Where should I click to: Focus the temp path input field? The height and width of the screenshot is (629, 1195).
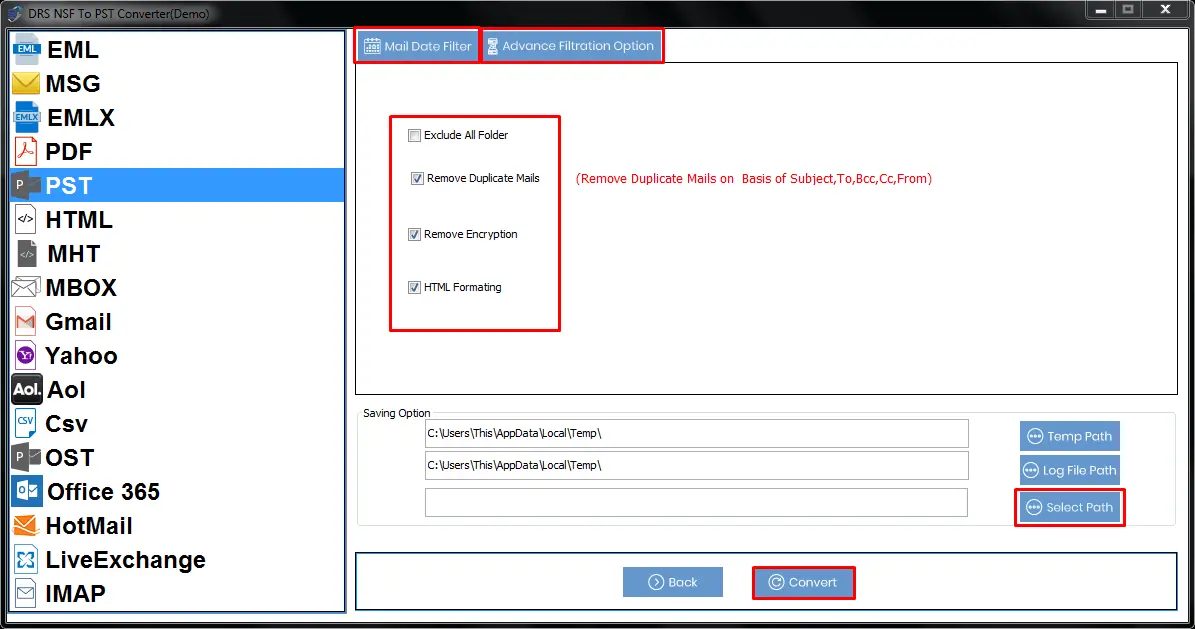click(697, 434)
